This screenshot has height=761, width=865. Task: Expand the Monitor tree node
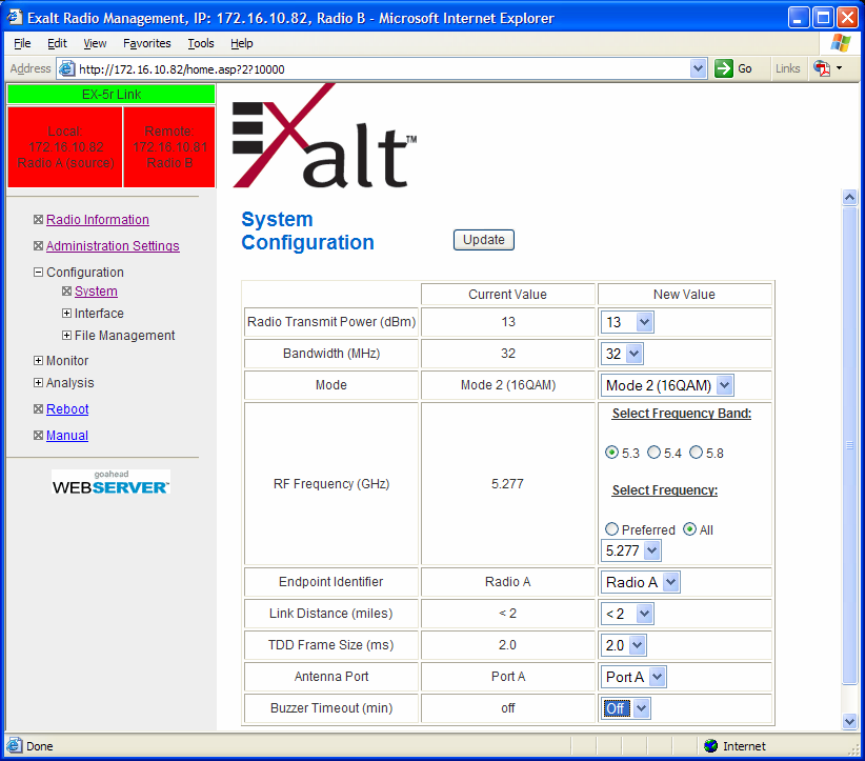[38, 360]
